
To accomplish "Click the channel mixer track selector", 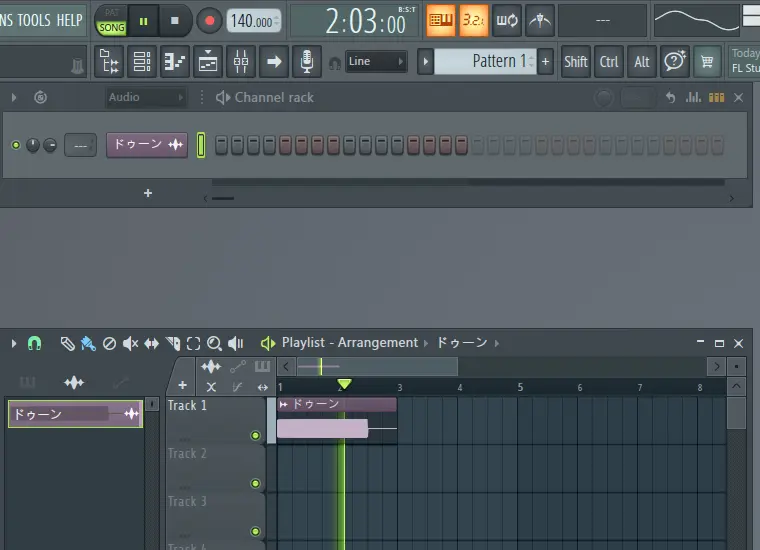I will point(80,145).
